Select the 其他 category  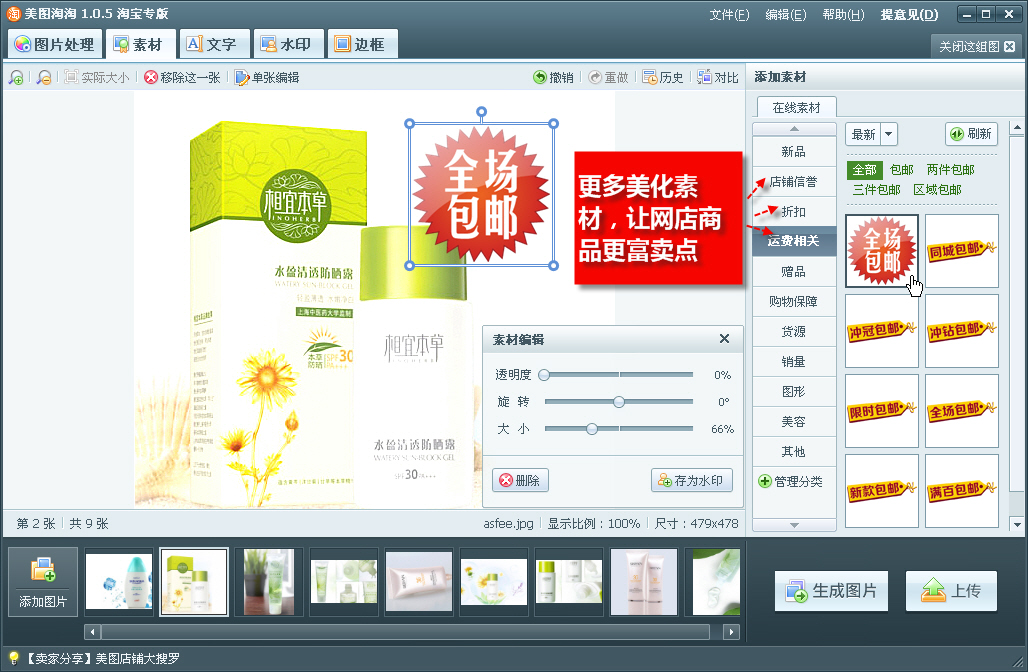coord(794,452)
